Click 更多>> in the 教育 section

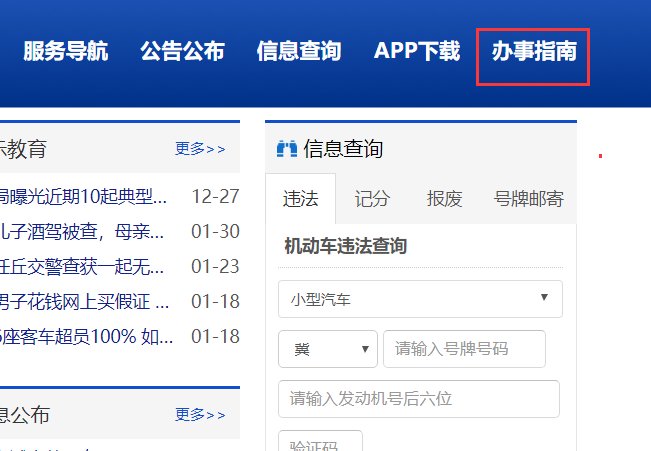coord(200,149)
